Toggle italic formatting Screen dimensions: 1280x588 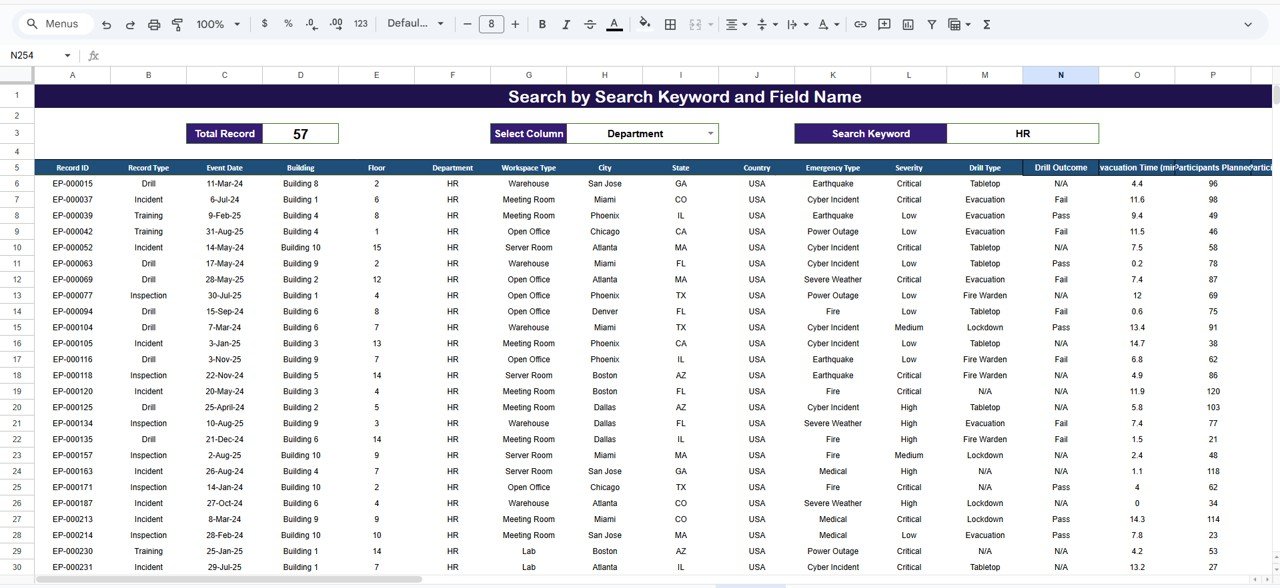click(565, 23)
